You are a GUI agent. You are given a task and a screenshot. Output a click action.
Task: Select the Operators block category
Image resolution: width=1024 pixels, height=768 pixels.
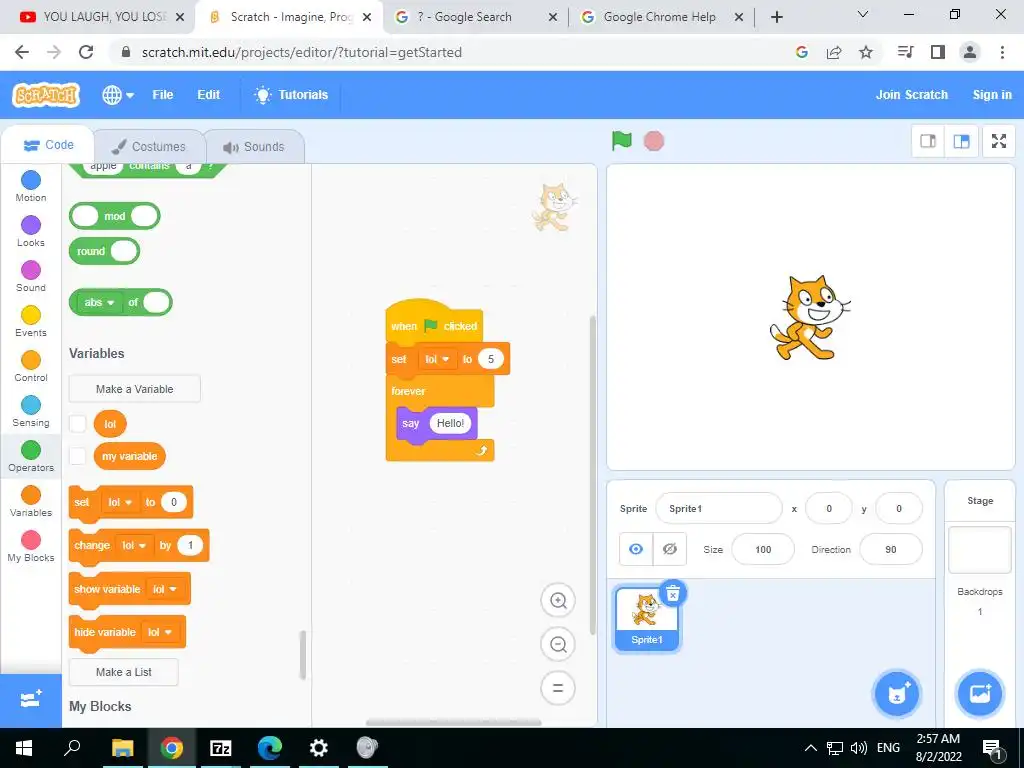[x=31, y=456]
